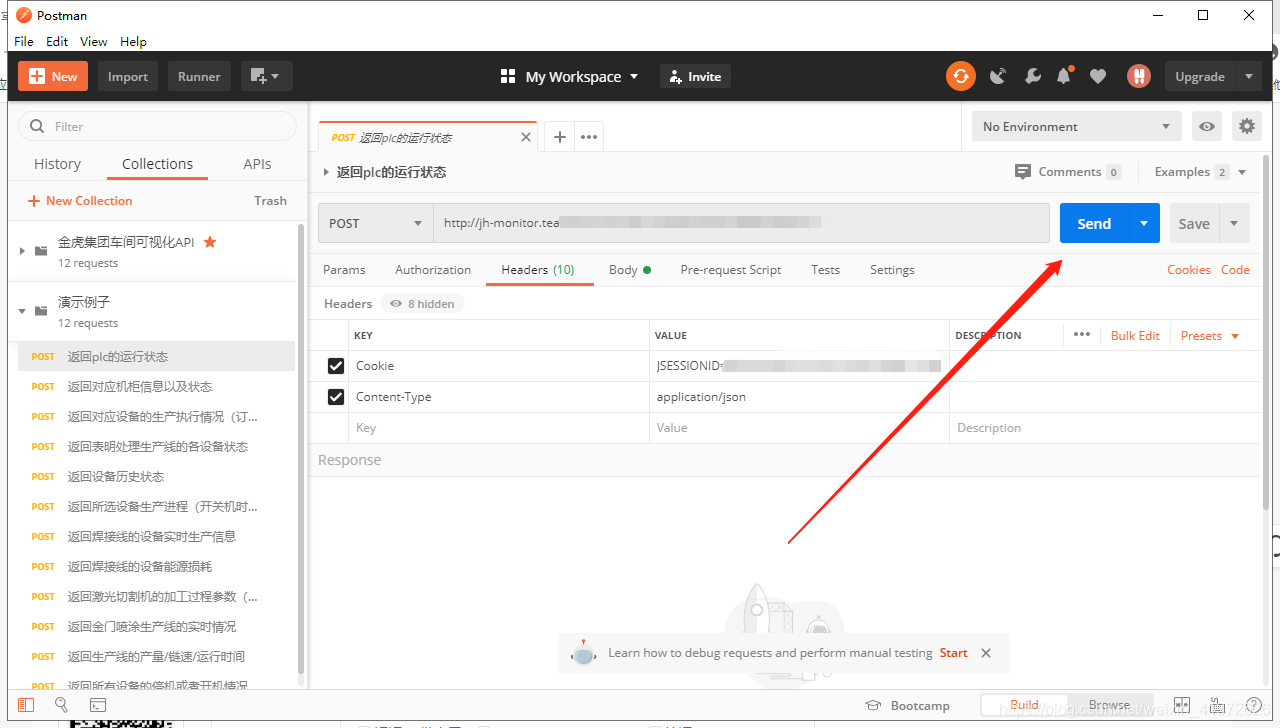
Task: Open the Send button dropdown arrow
Action: click(x=1144, y=223)
